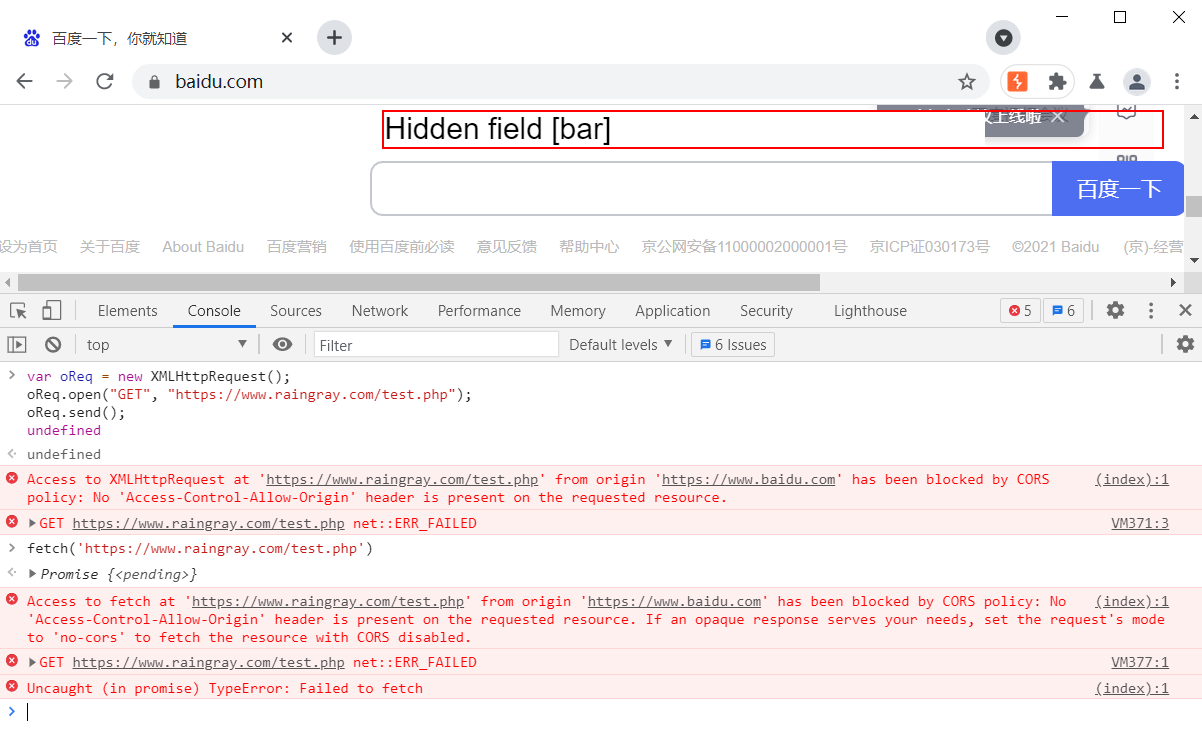The width and height of the screenshot is (1202, 729).
Task: Focus the Baidu search input box
Action: click(x=711, y=189)
